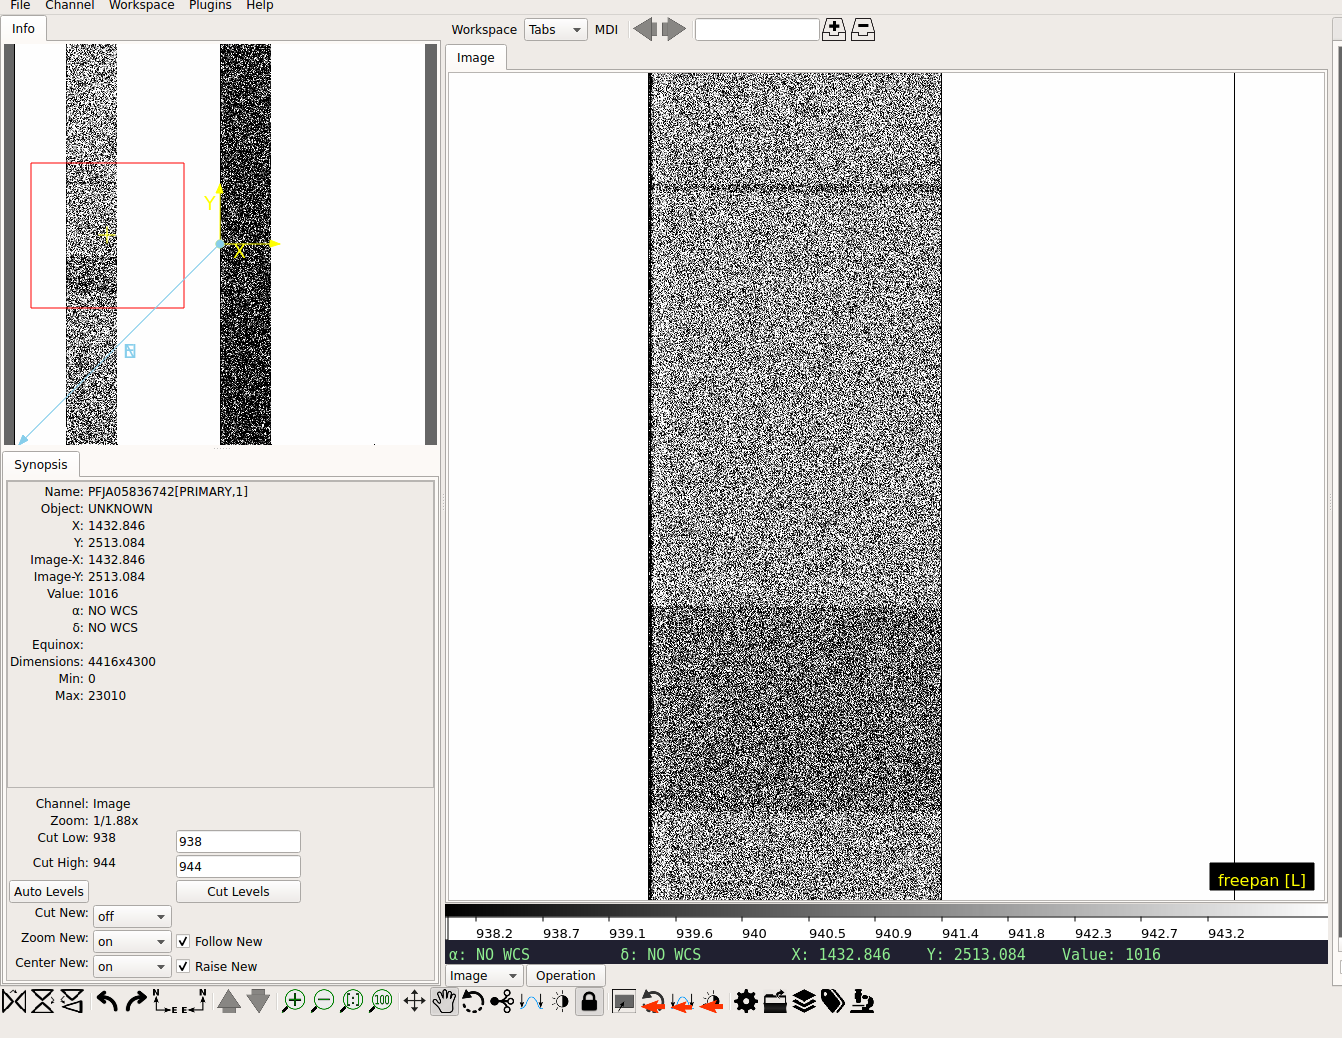The image size is (1342, 1038).
Task: Uncheck the Follow New checkbox
Action: (x=183, y=941)
